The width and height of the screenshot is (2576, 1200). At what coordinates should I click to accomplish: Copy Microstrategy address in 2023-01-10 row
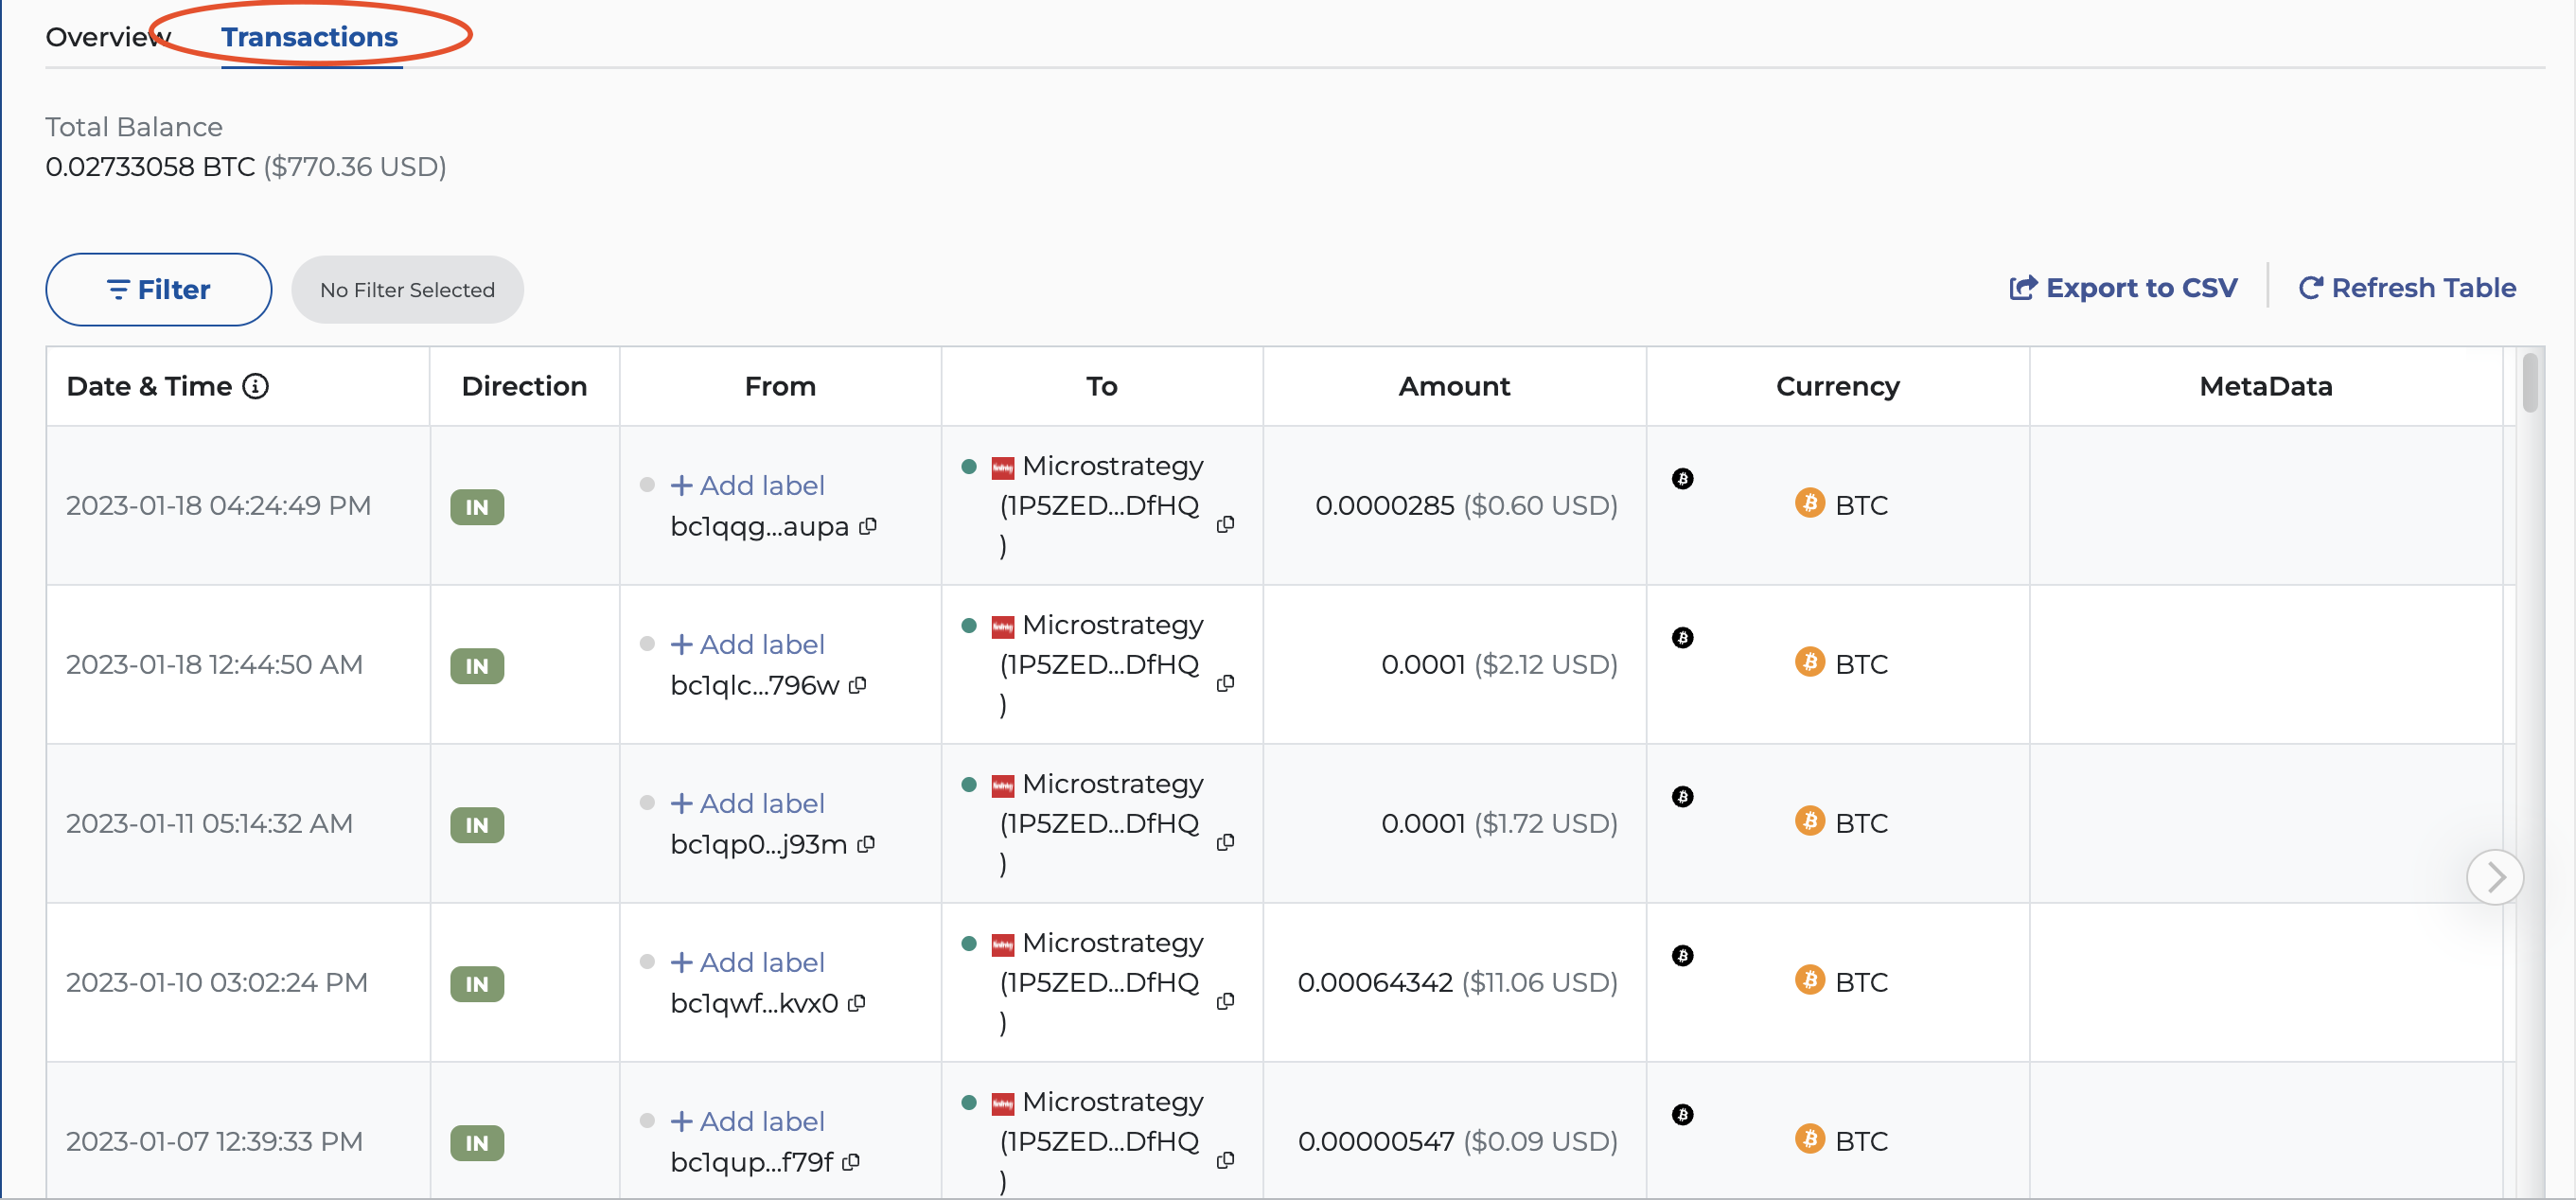point(1225,1001)
